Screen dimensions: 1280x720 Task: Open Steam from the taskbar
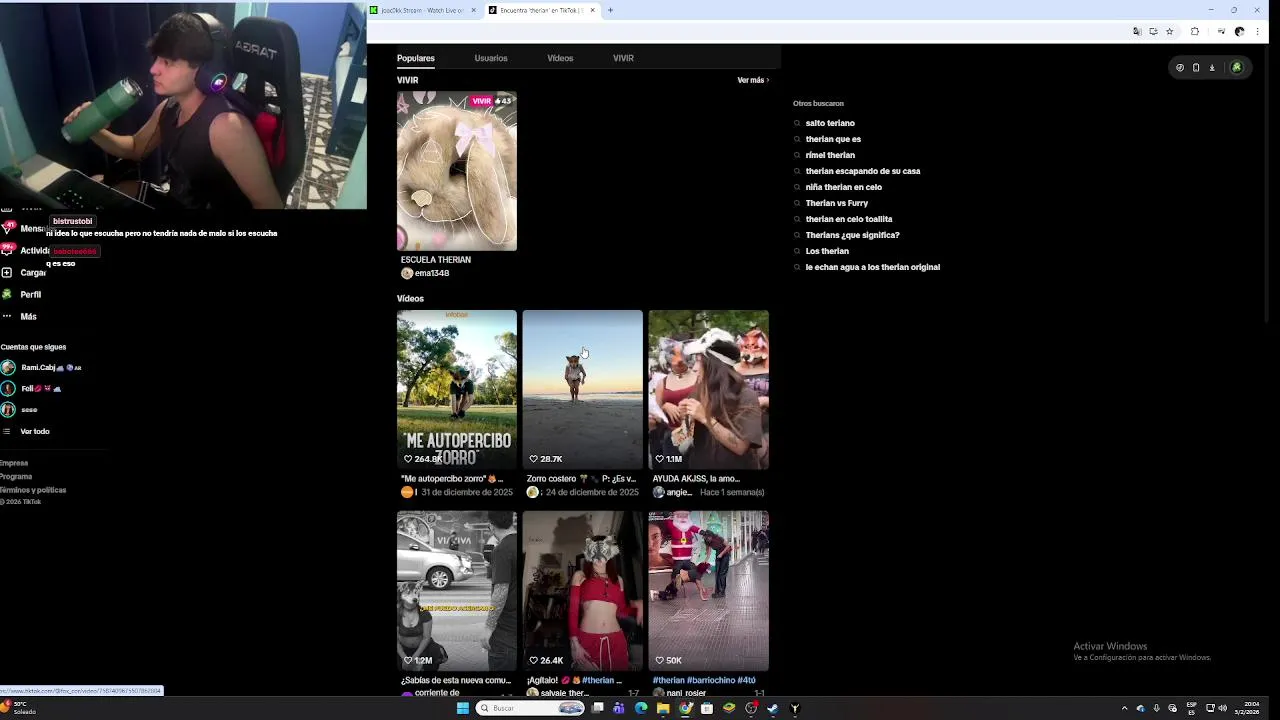(773, 708)
